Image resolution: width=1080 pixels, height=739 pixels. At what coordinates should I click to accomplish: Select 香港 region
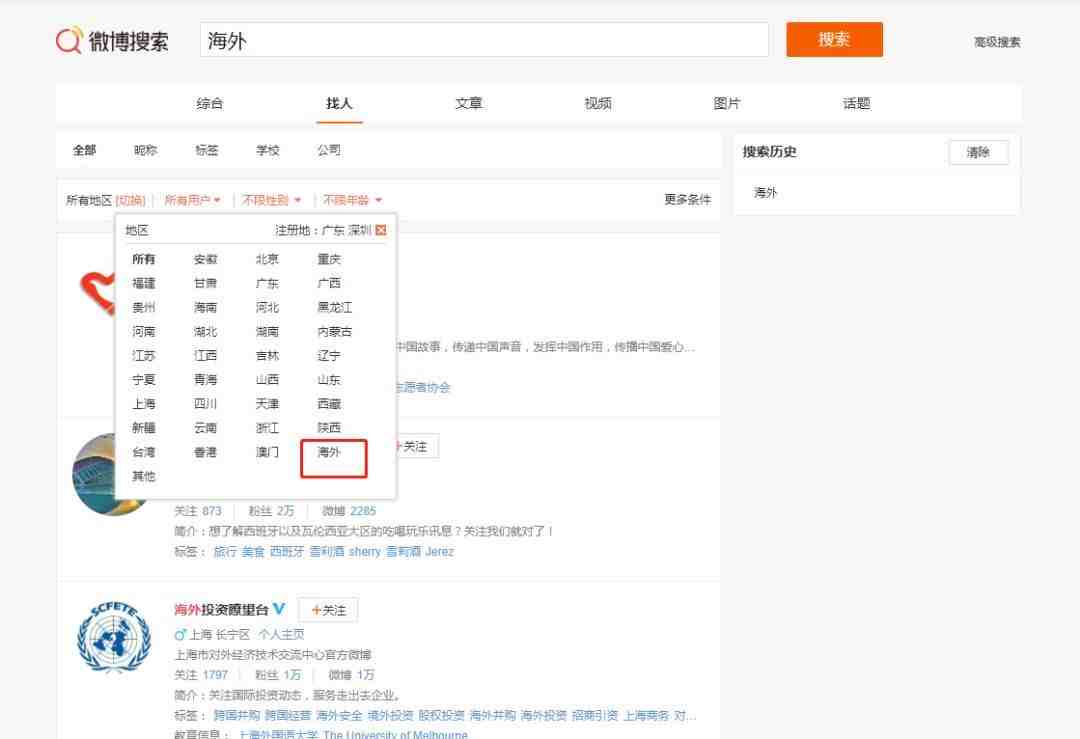205,452
